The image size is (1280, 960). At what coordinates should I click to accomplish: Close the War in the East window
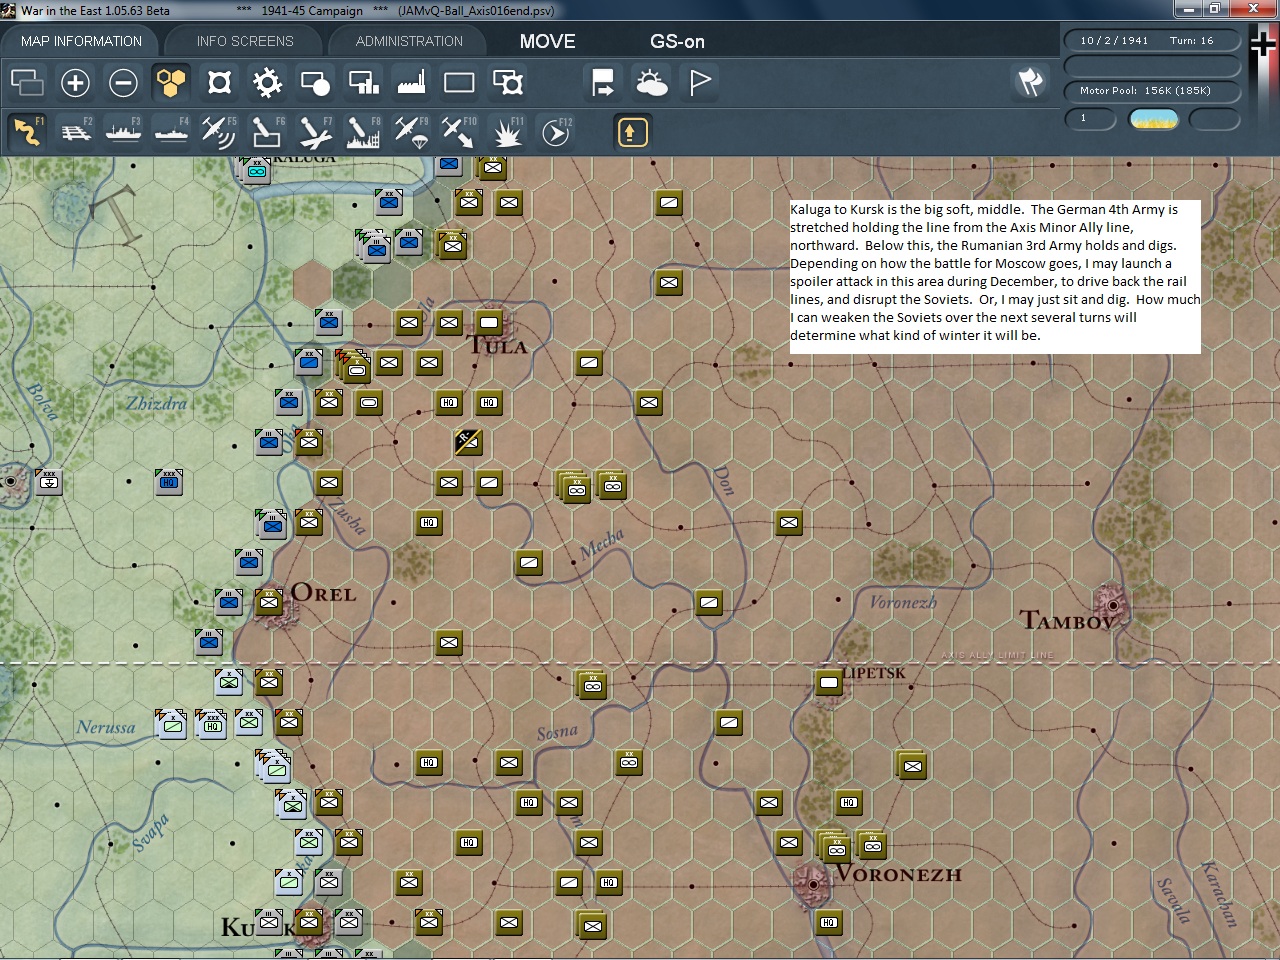1253,10
